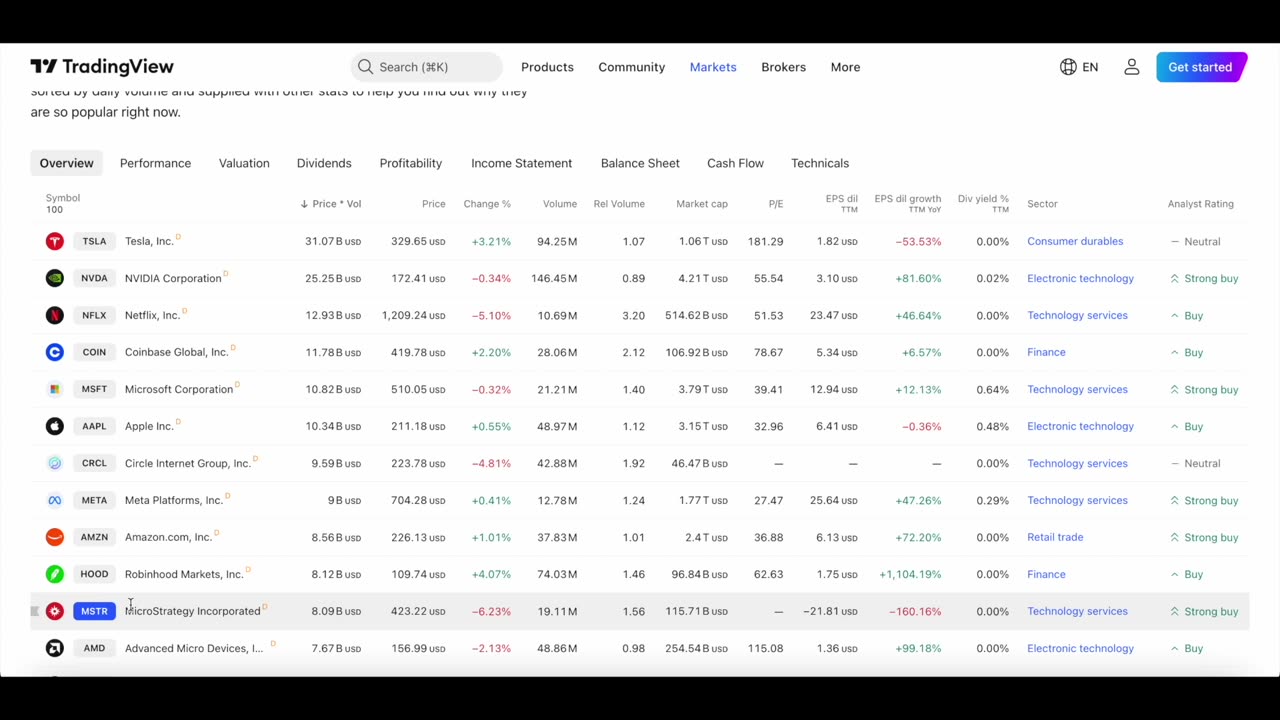Select the Income Statement tab
Viewport: 1280px width, 720px height.
pos(521,163)
